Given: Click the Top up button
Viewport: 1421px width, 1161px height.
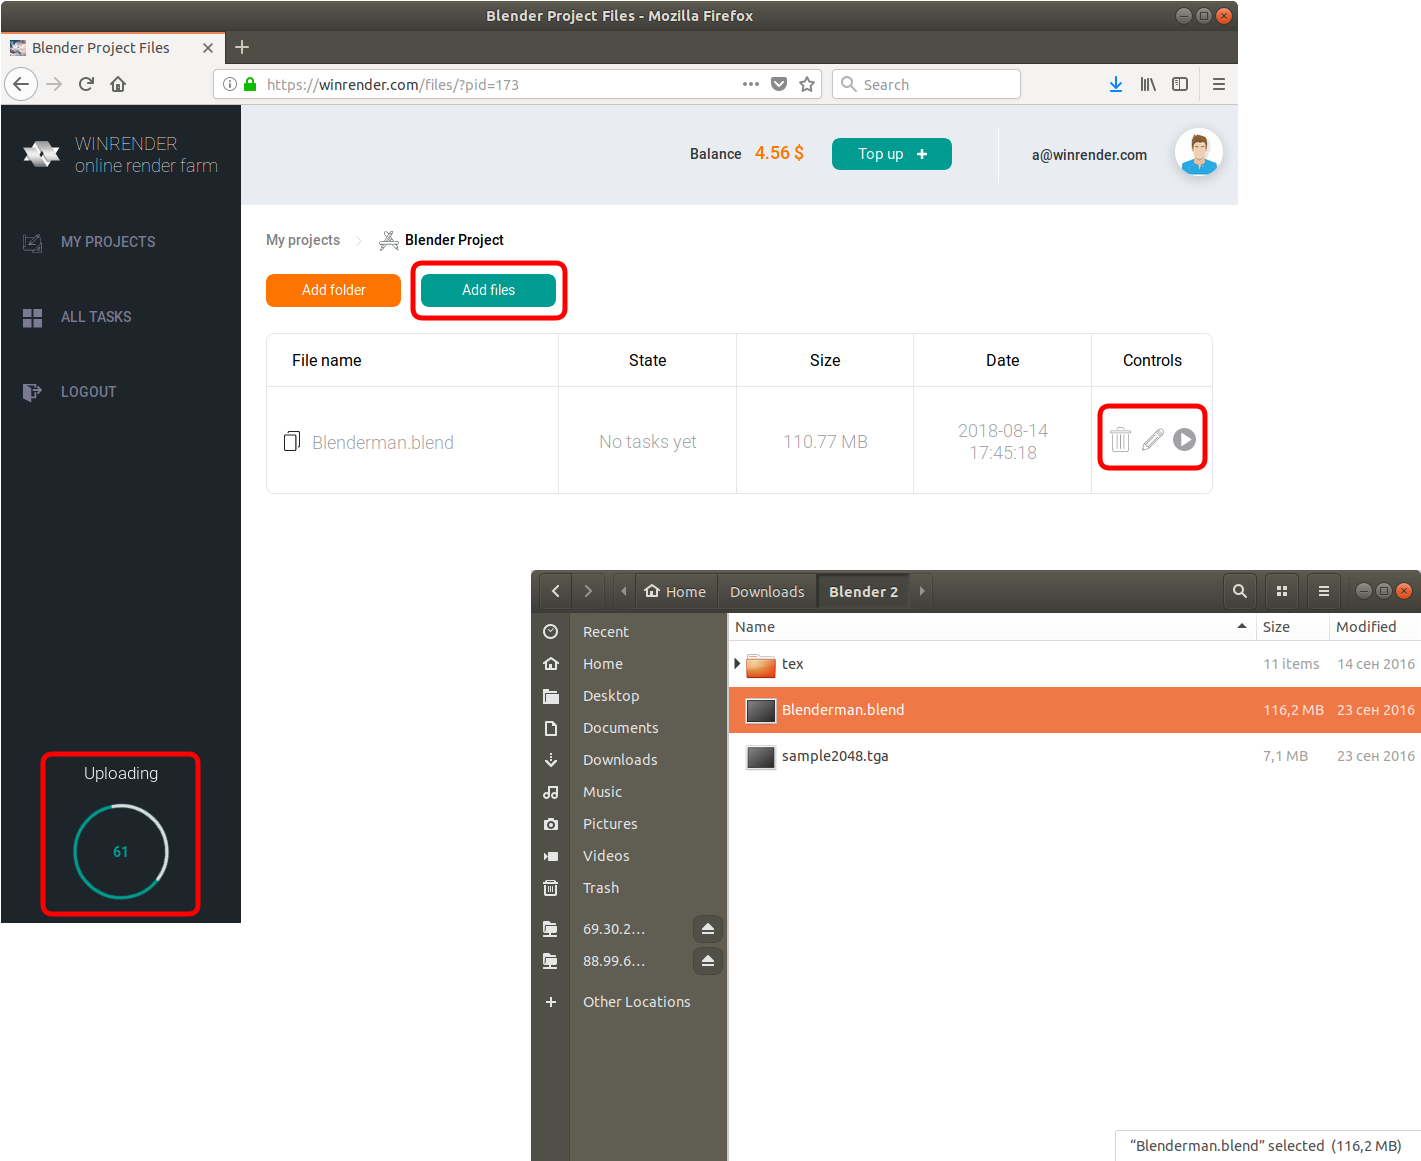Looking at the screenshot, I should pos(892,154).
